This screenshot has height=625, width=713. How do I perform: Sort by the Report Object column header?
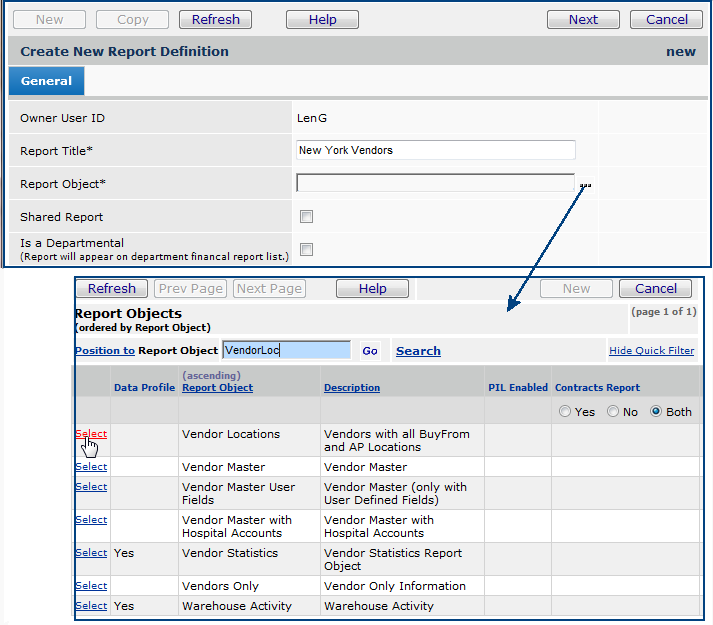click(x=217, y=388)
